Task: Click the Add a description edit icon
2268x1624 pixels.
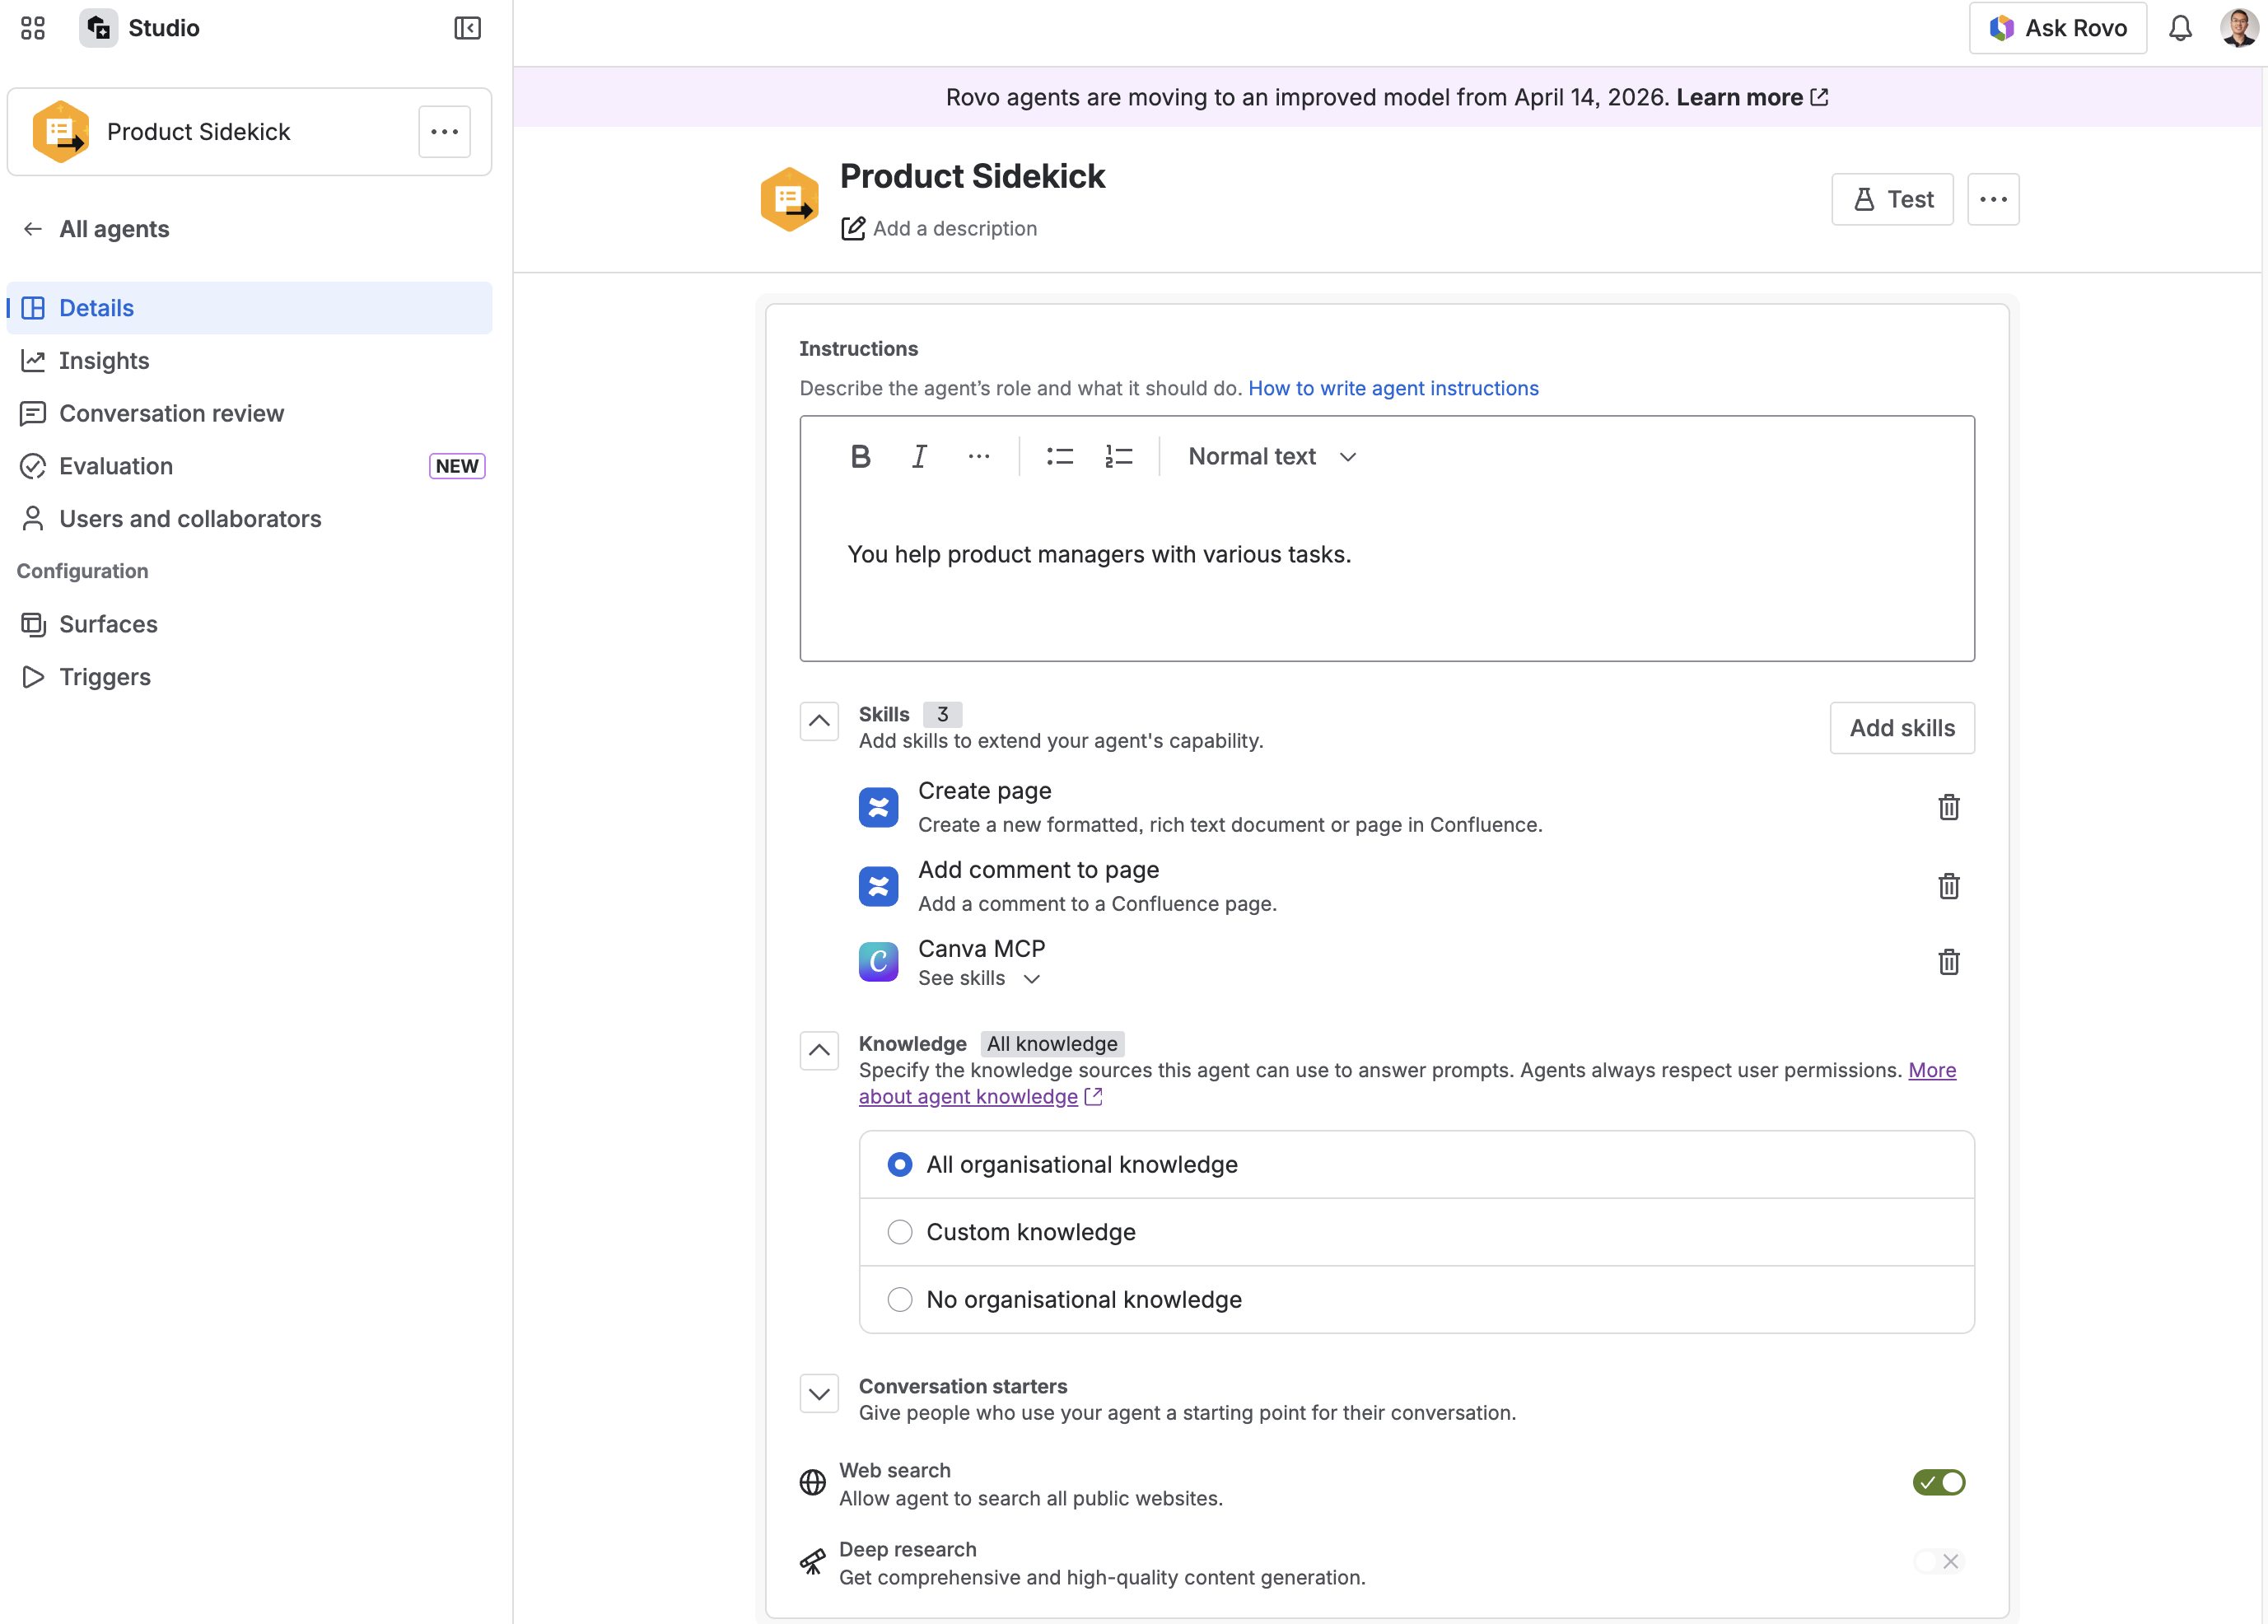Action: tap(852, 229)
